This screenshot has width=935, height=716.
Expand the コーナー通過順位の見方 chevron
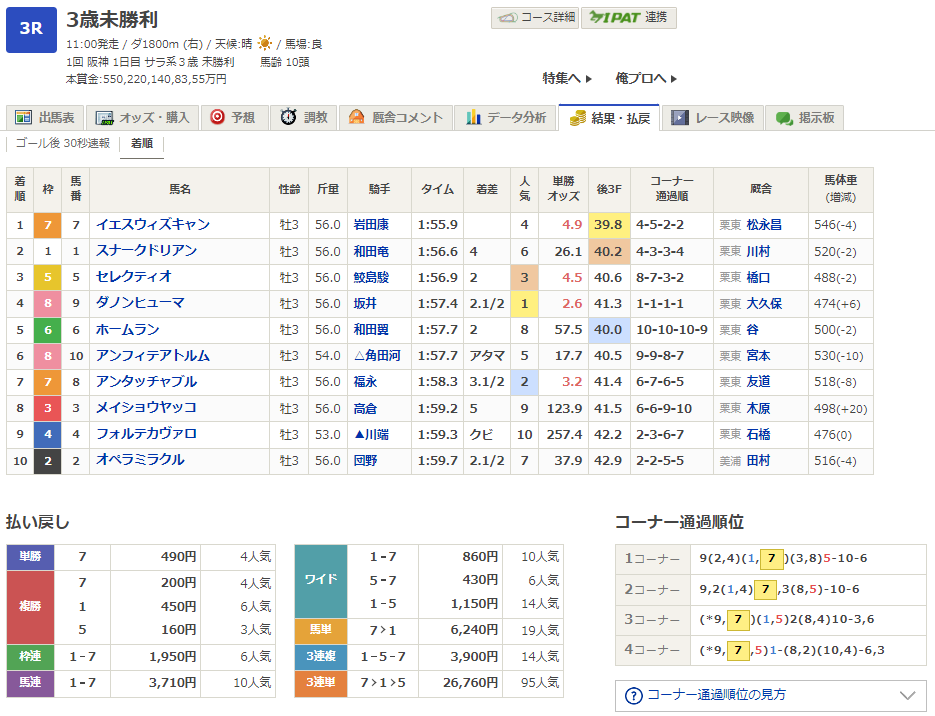coord(907,695)
